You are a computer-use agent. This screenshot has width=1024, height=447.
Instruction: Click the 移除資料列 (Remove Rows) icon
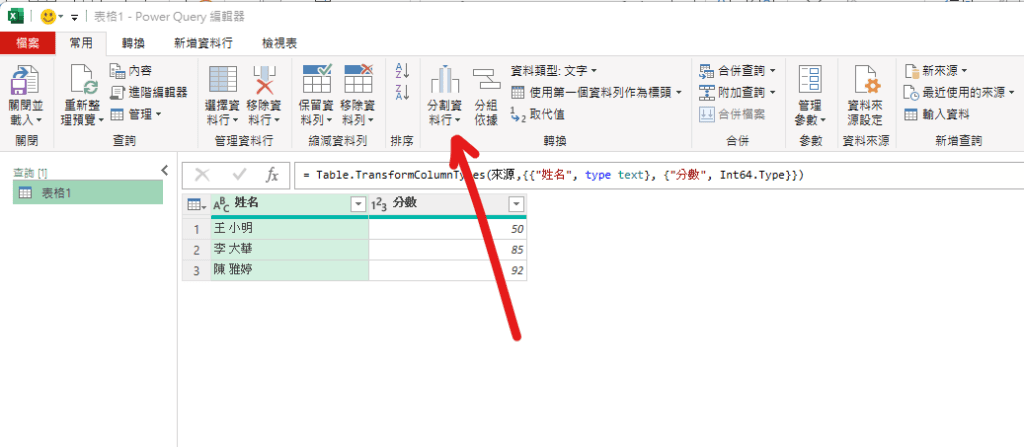357,80
